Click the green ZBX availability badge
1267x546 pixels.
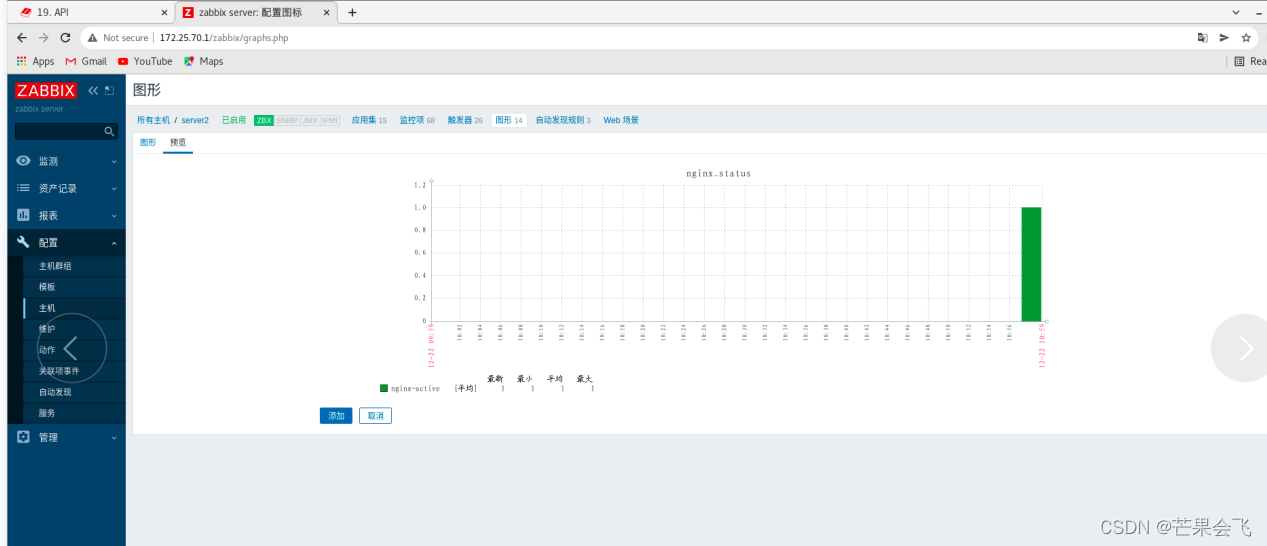(264, 120)
